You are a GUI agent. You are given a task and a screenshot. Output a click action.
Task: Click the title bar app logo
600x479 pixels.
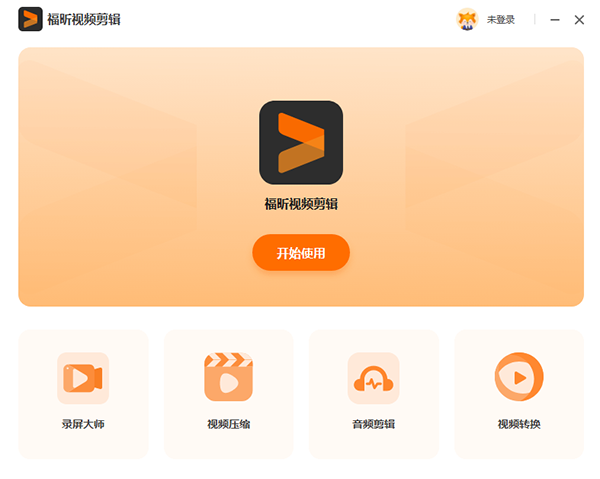[x=30, y=19]
